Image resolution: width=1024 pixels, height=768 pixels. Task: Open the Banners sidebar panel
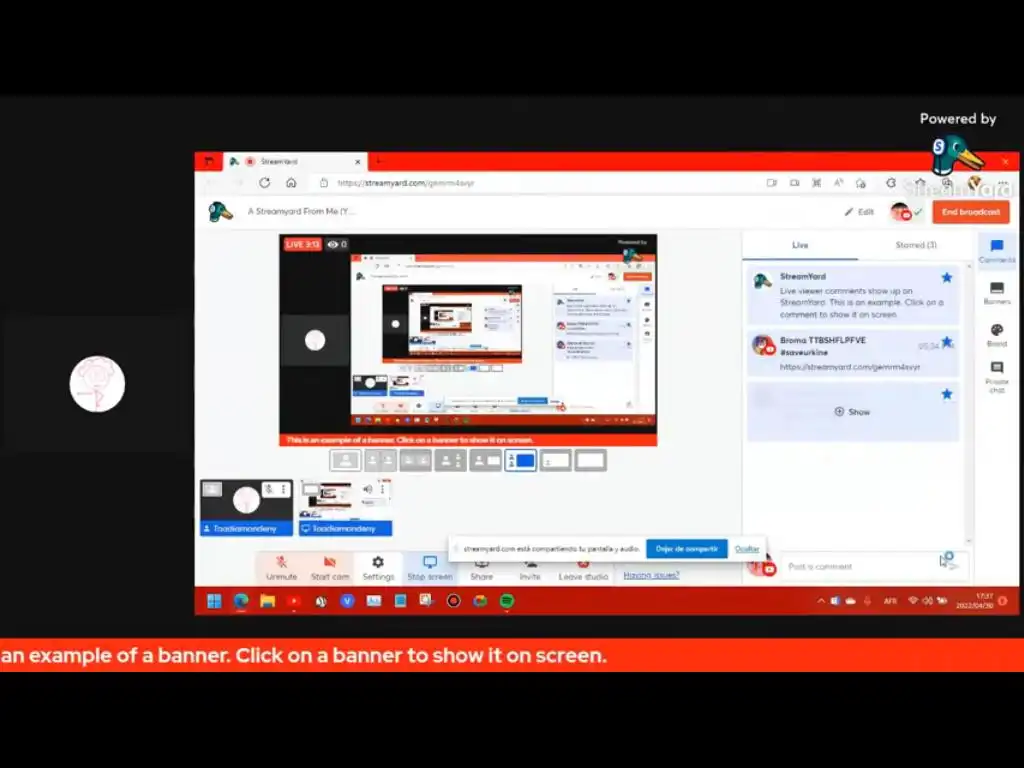point(997,293)
